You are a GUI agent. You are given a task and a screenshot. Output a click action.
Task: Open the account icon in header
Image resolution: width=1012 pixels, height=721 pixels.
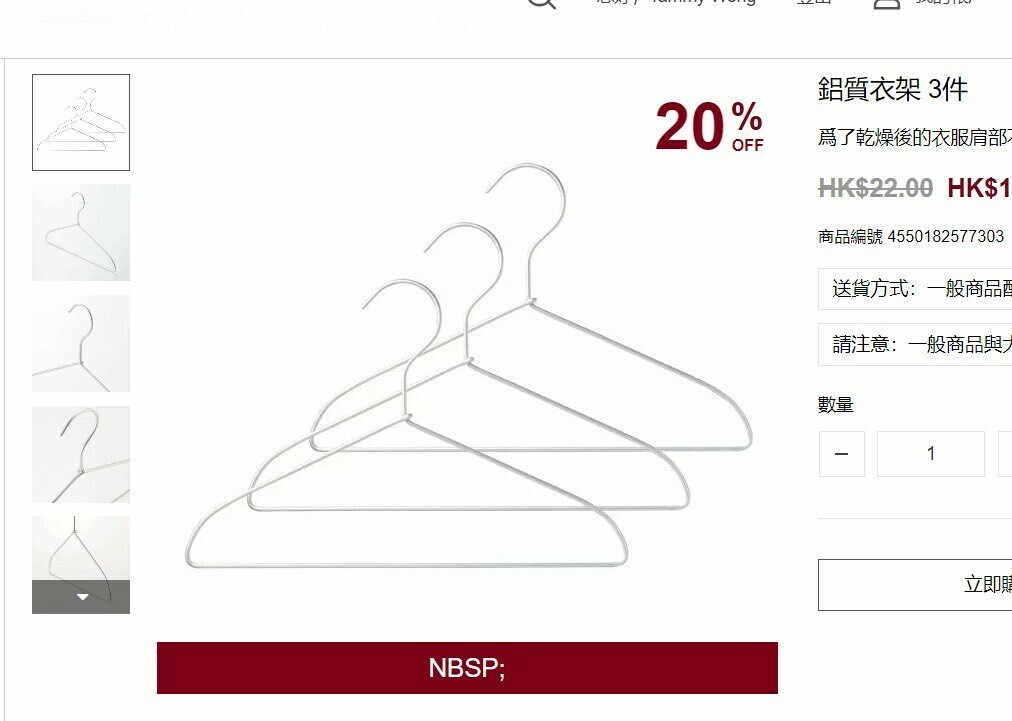pyautogui.click(x=886, y=3)
